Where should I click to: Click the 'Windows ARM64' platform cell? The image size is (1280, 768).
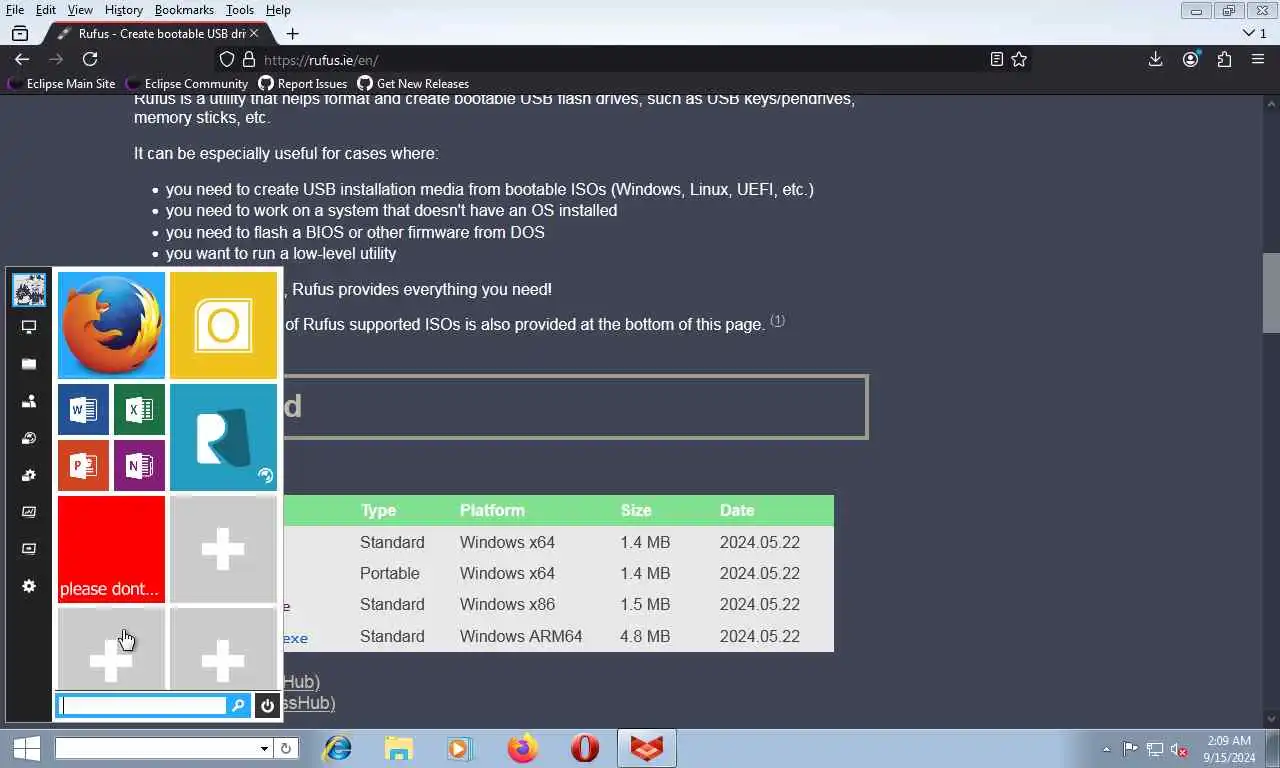[521, 636]
